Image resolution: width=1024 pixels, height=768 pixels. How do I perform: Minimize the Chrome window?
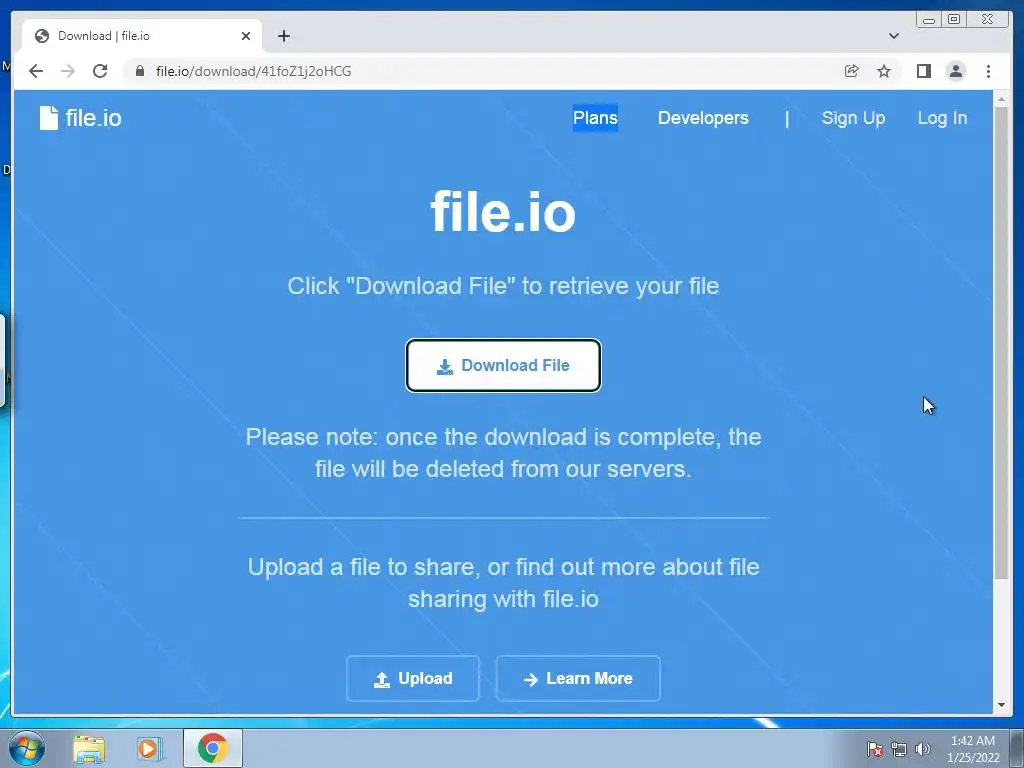[x=929, y=20]
